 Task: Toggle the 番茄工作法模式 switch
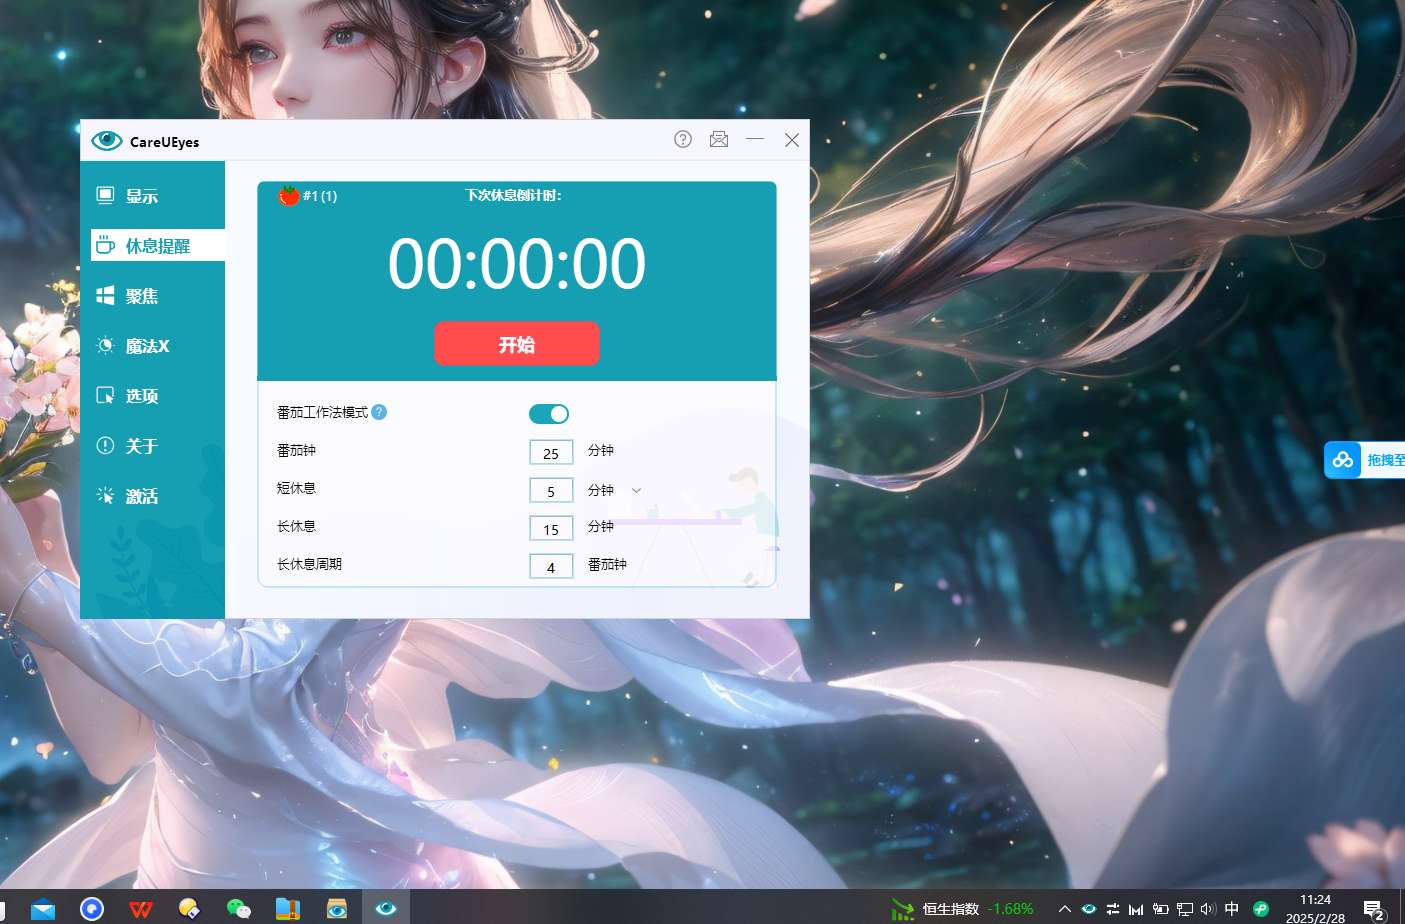point(548,413)
